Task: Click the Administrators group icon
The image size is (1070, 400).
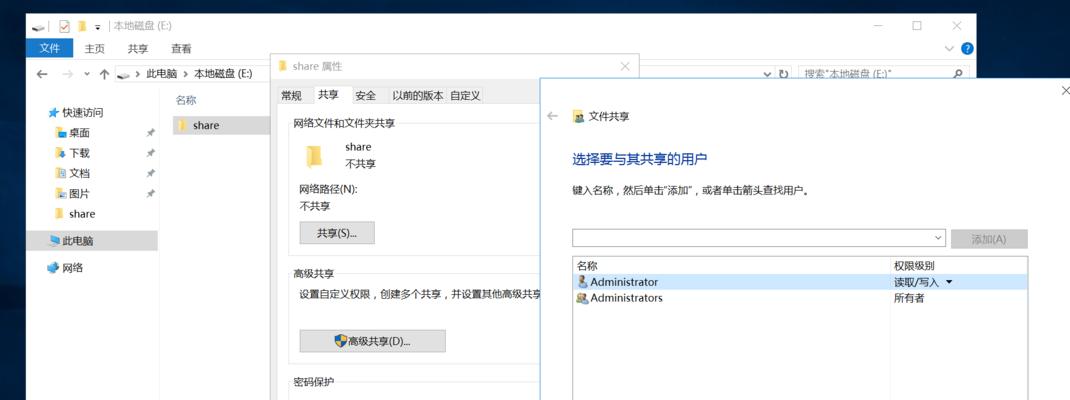Action: pos(582,298)
